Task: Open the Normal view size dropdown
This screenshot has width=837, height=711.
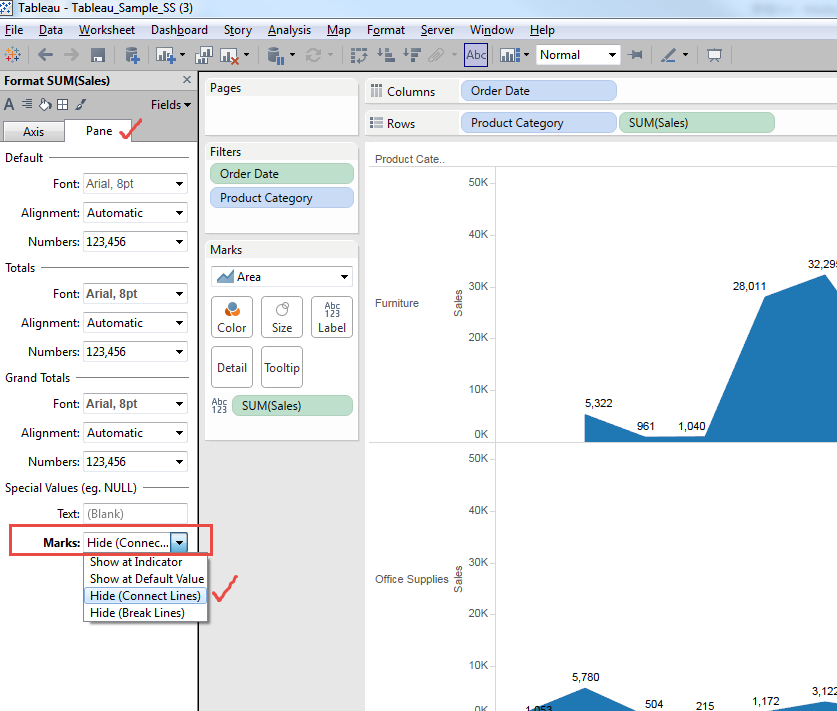Action: point(578,55)
